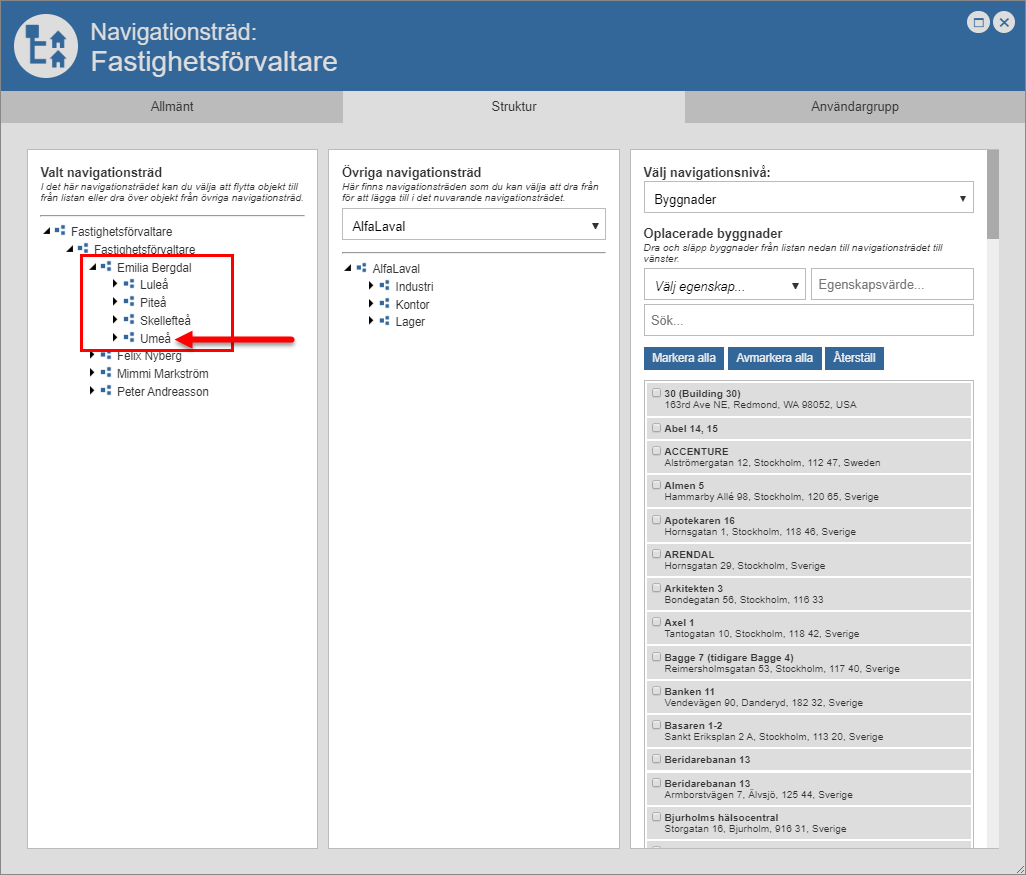The width and height of the screenshot is (1026, 875).
Task: Expand the Piteå tree node
Action: point(115,302)
